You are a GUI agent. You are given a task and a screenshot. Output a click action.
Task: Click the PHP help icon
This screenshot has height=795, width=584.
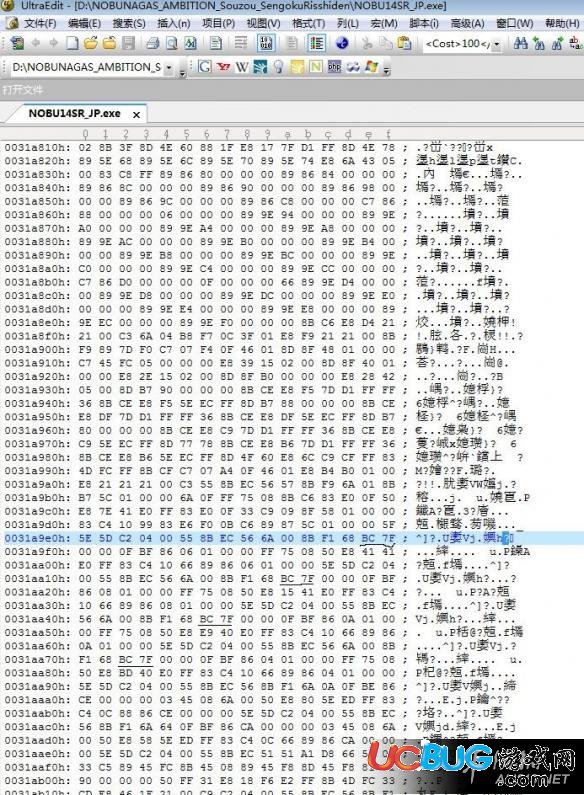tap(335, 67)
